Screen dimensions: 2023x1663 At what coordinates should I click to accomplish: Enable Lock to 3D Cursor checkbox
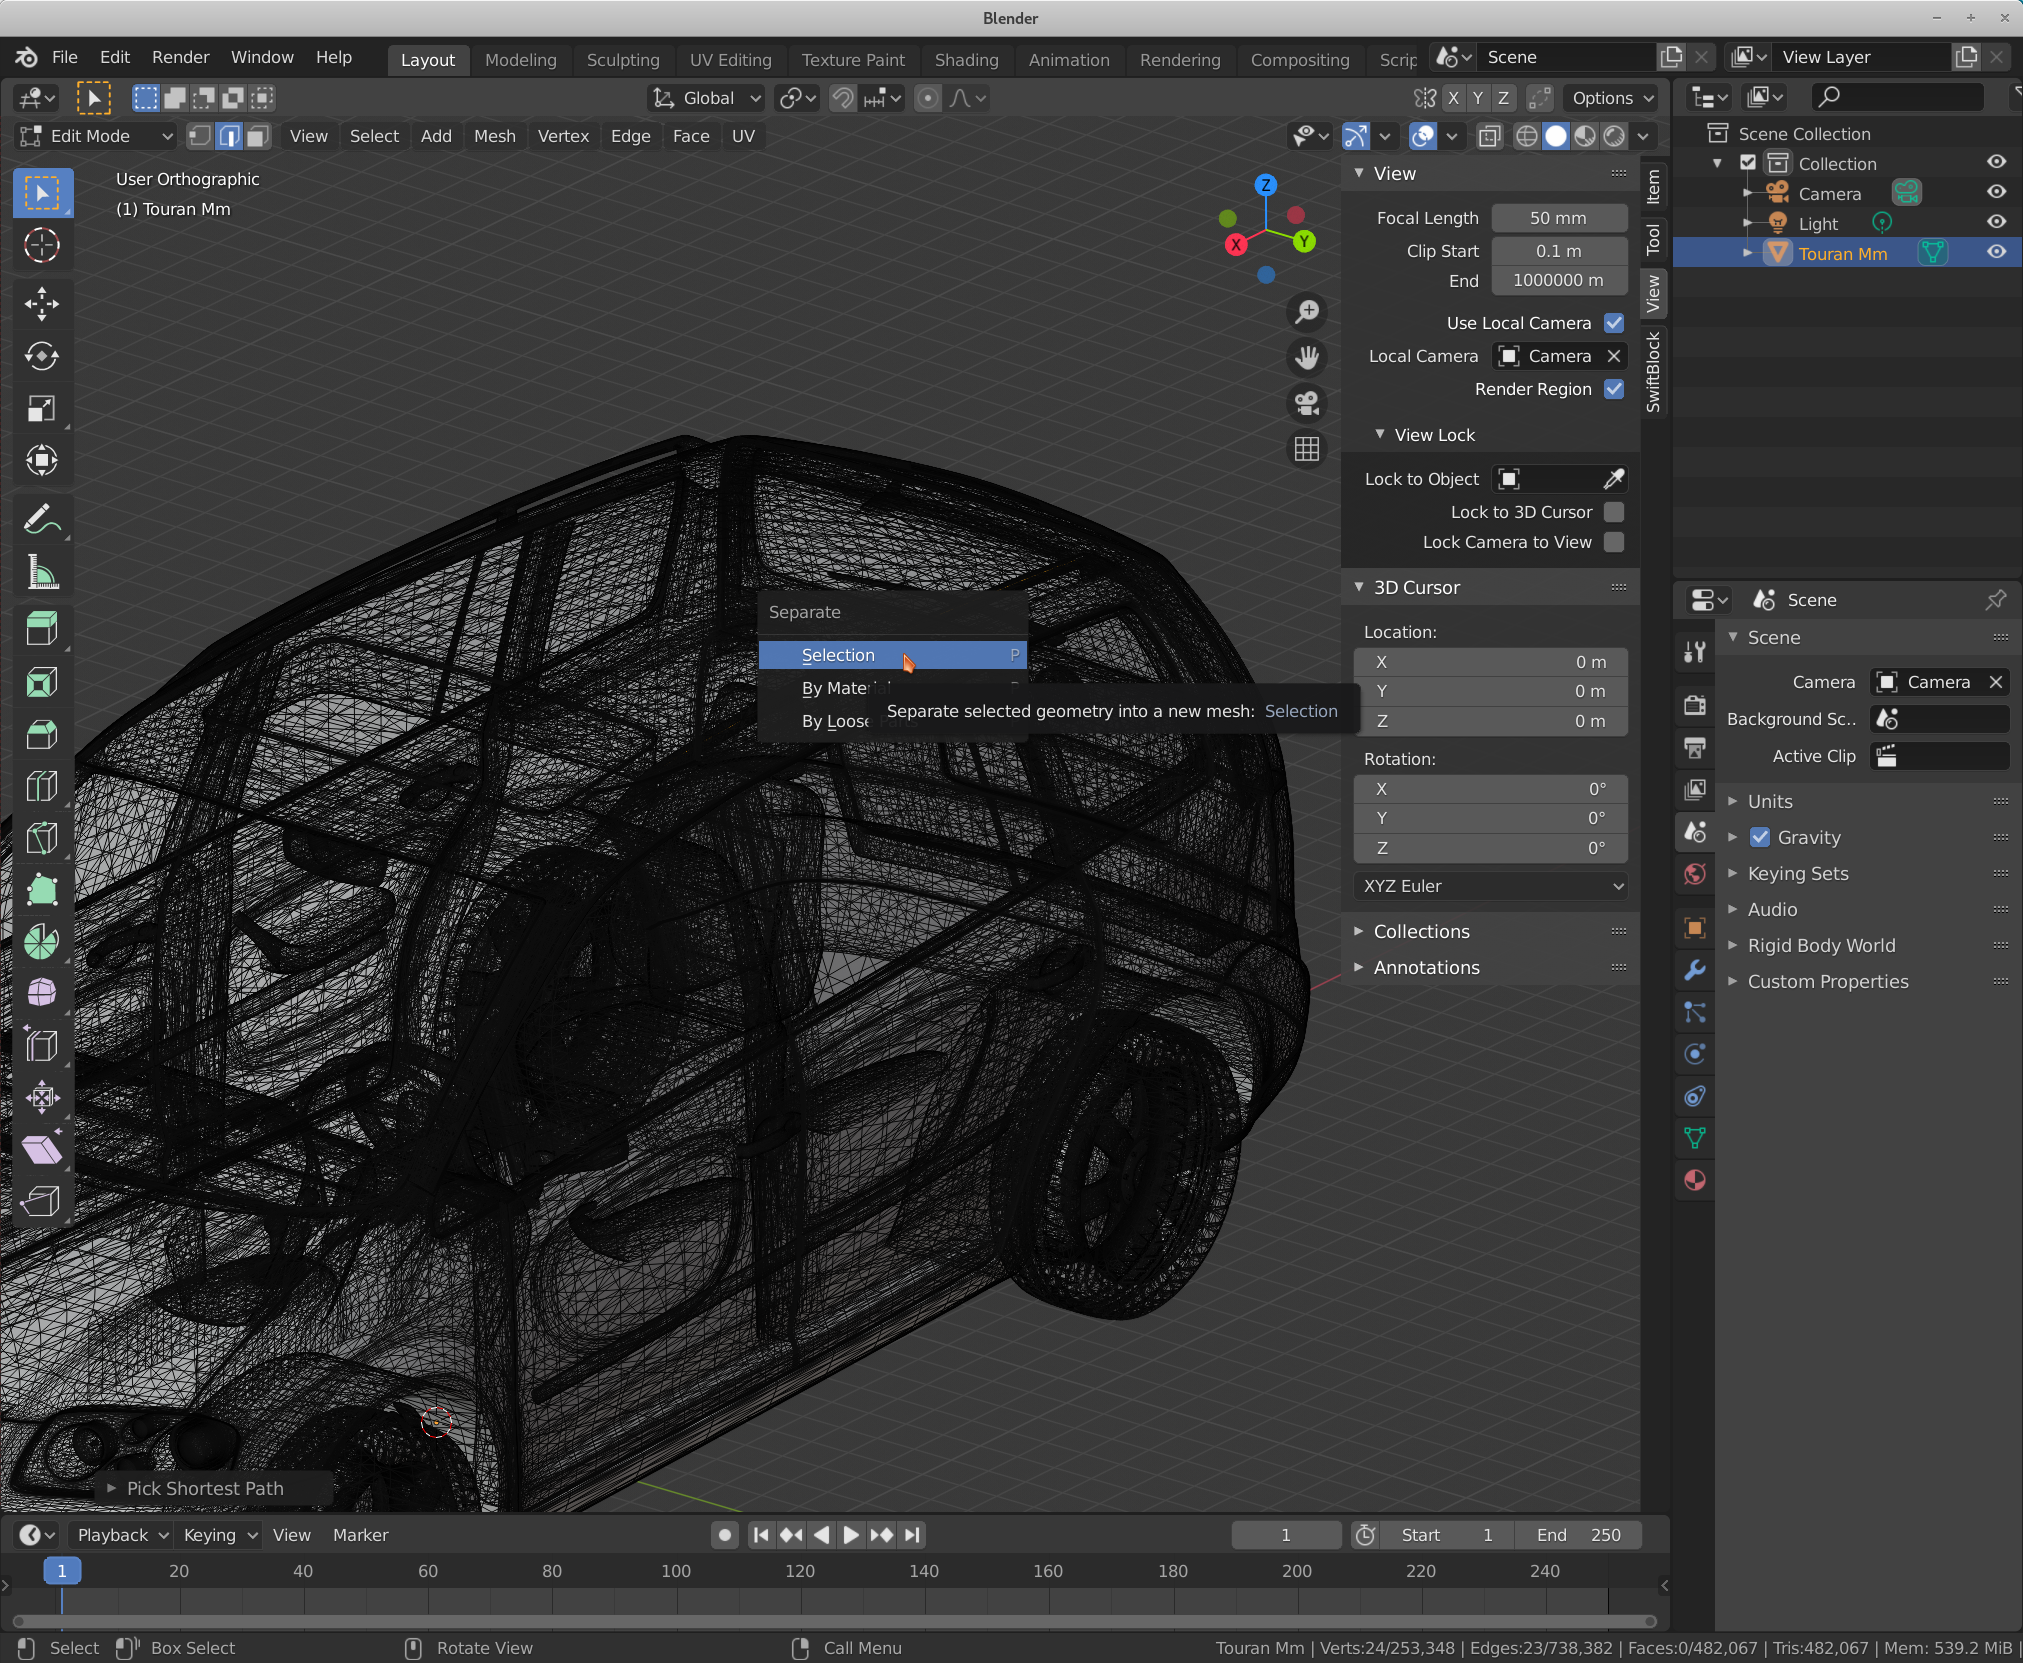tap(1613, 512)
